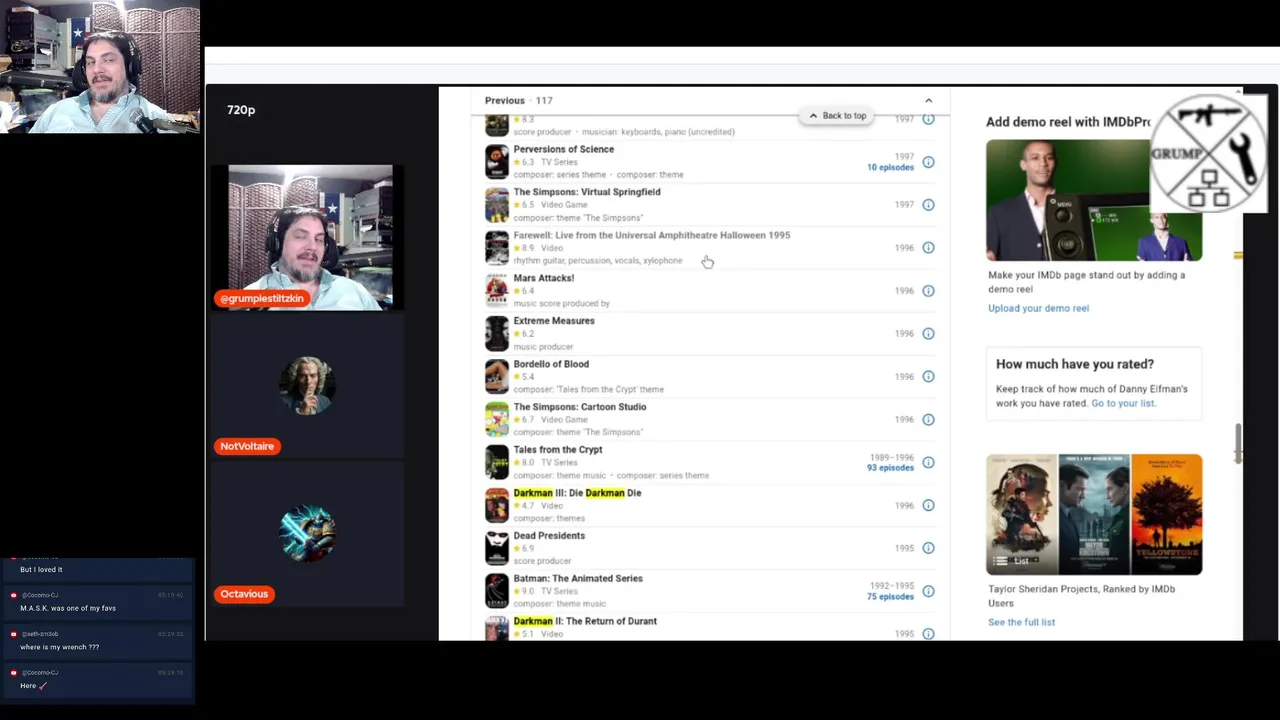Open info icon for Extreme Measures

928,334
